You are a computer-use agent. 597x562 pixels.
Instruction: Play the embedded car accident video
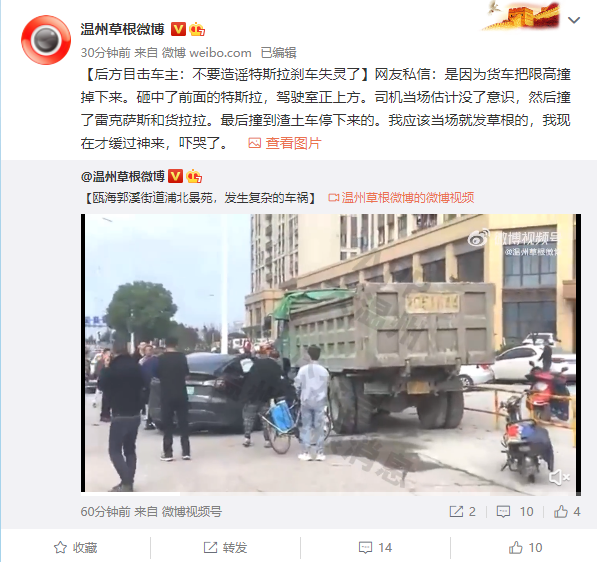tap(330, 353)
